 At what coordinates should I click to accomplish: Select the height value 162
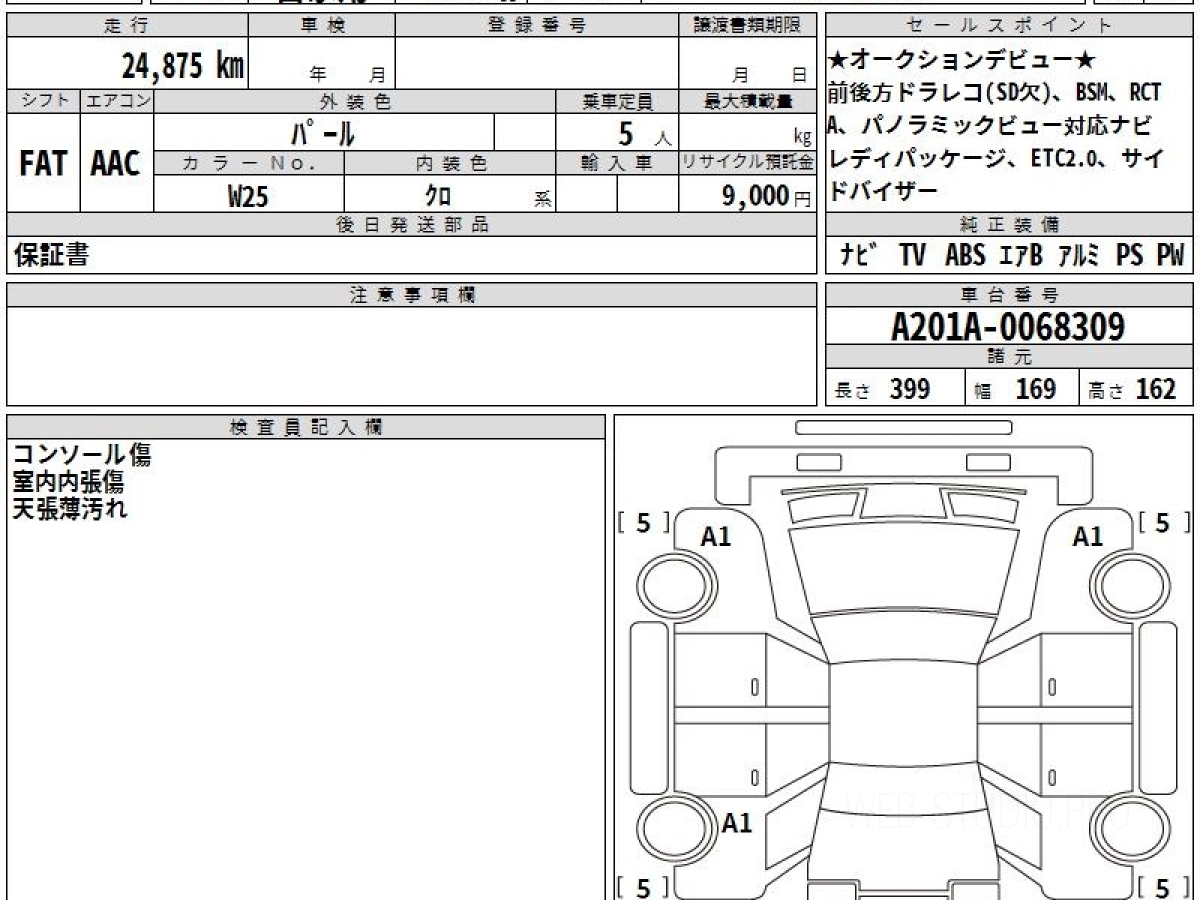(x=1156, y=389)
